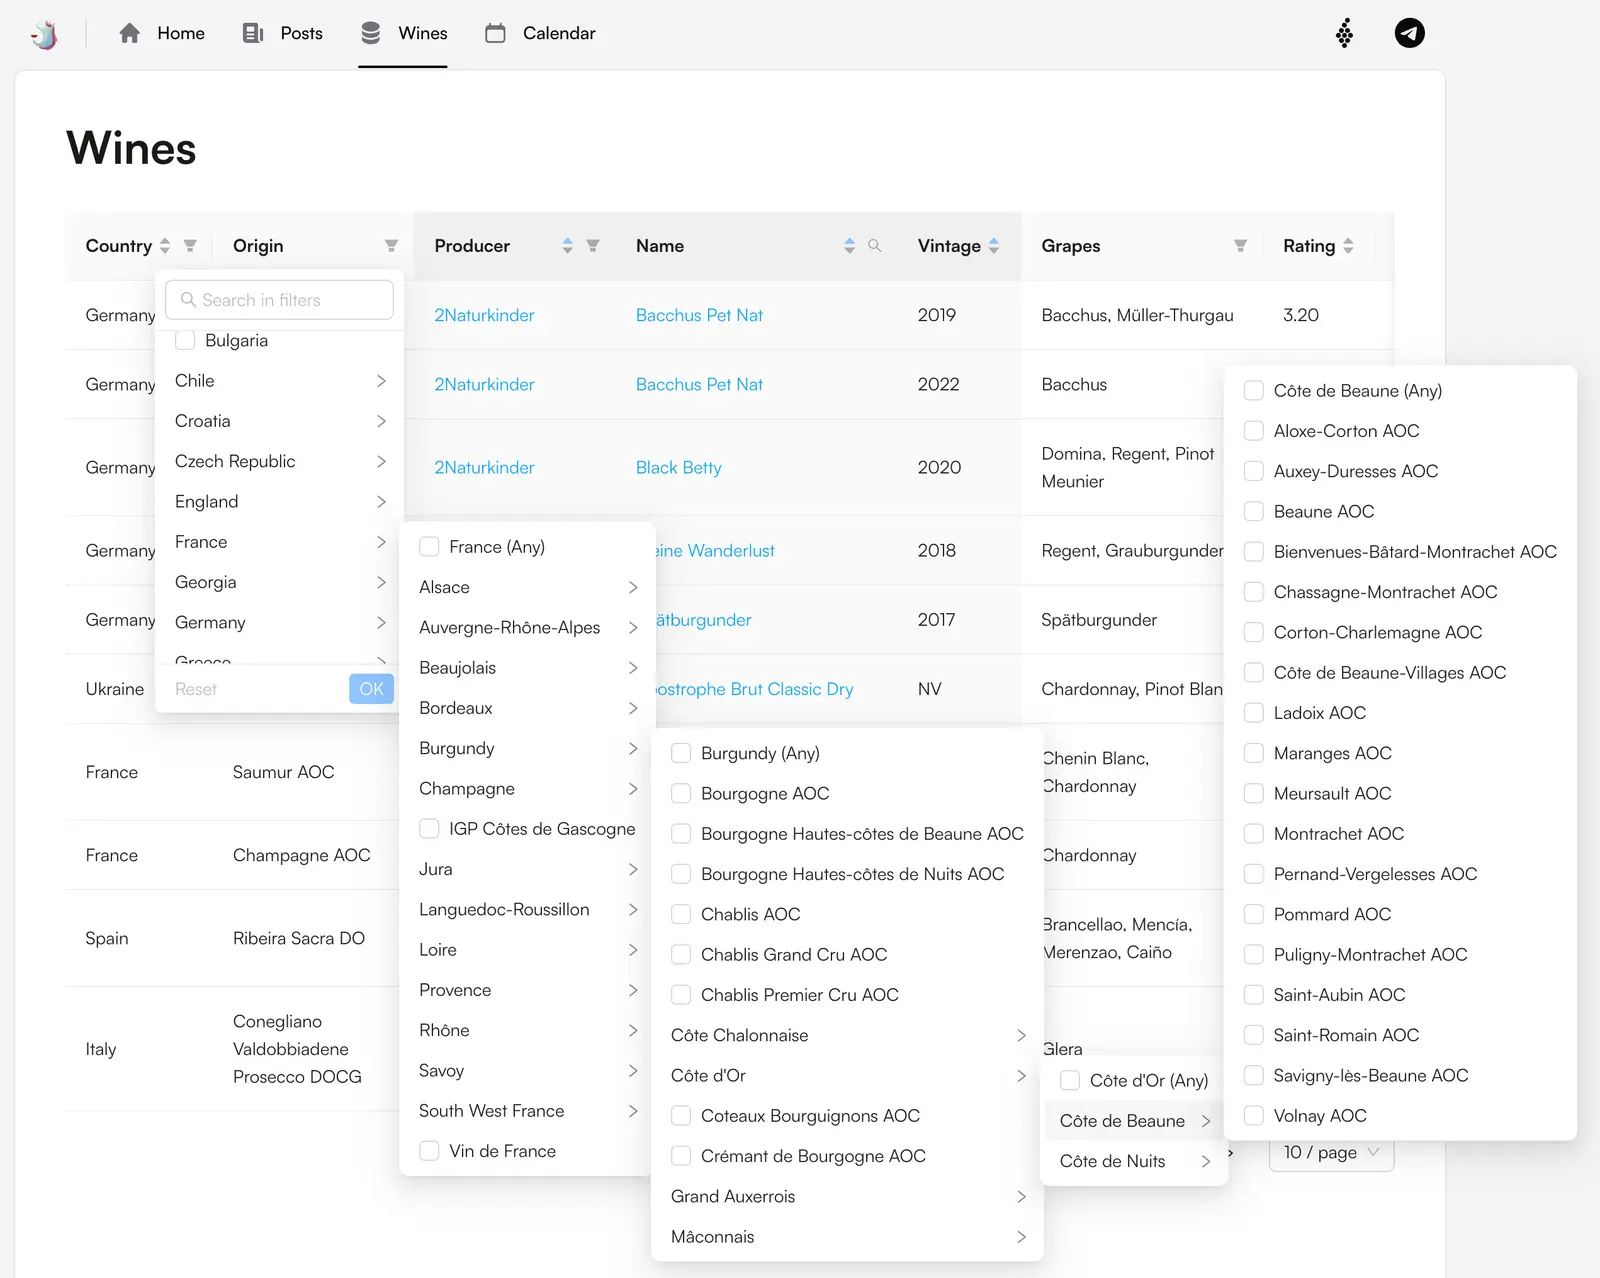Image resolution: width=1600 pixels, height=1278 pixels.
Task: Click the grapes icon in header
Action: pos(1344,33)
